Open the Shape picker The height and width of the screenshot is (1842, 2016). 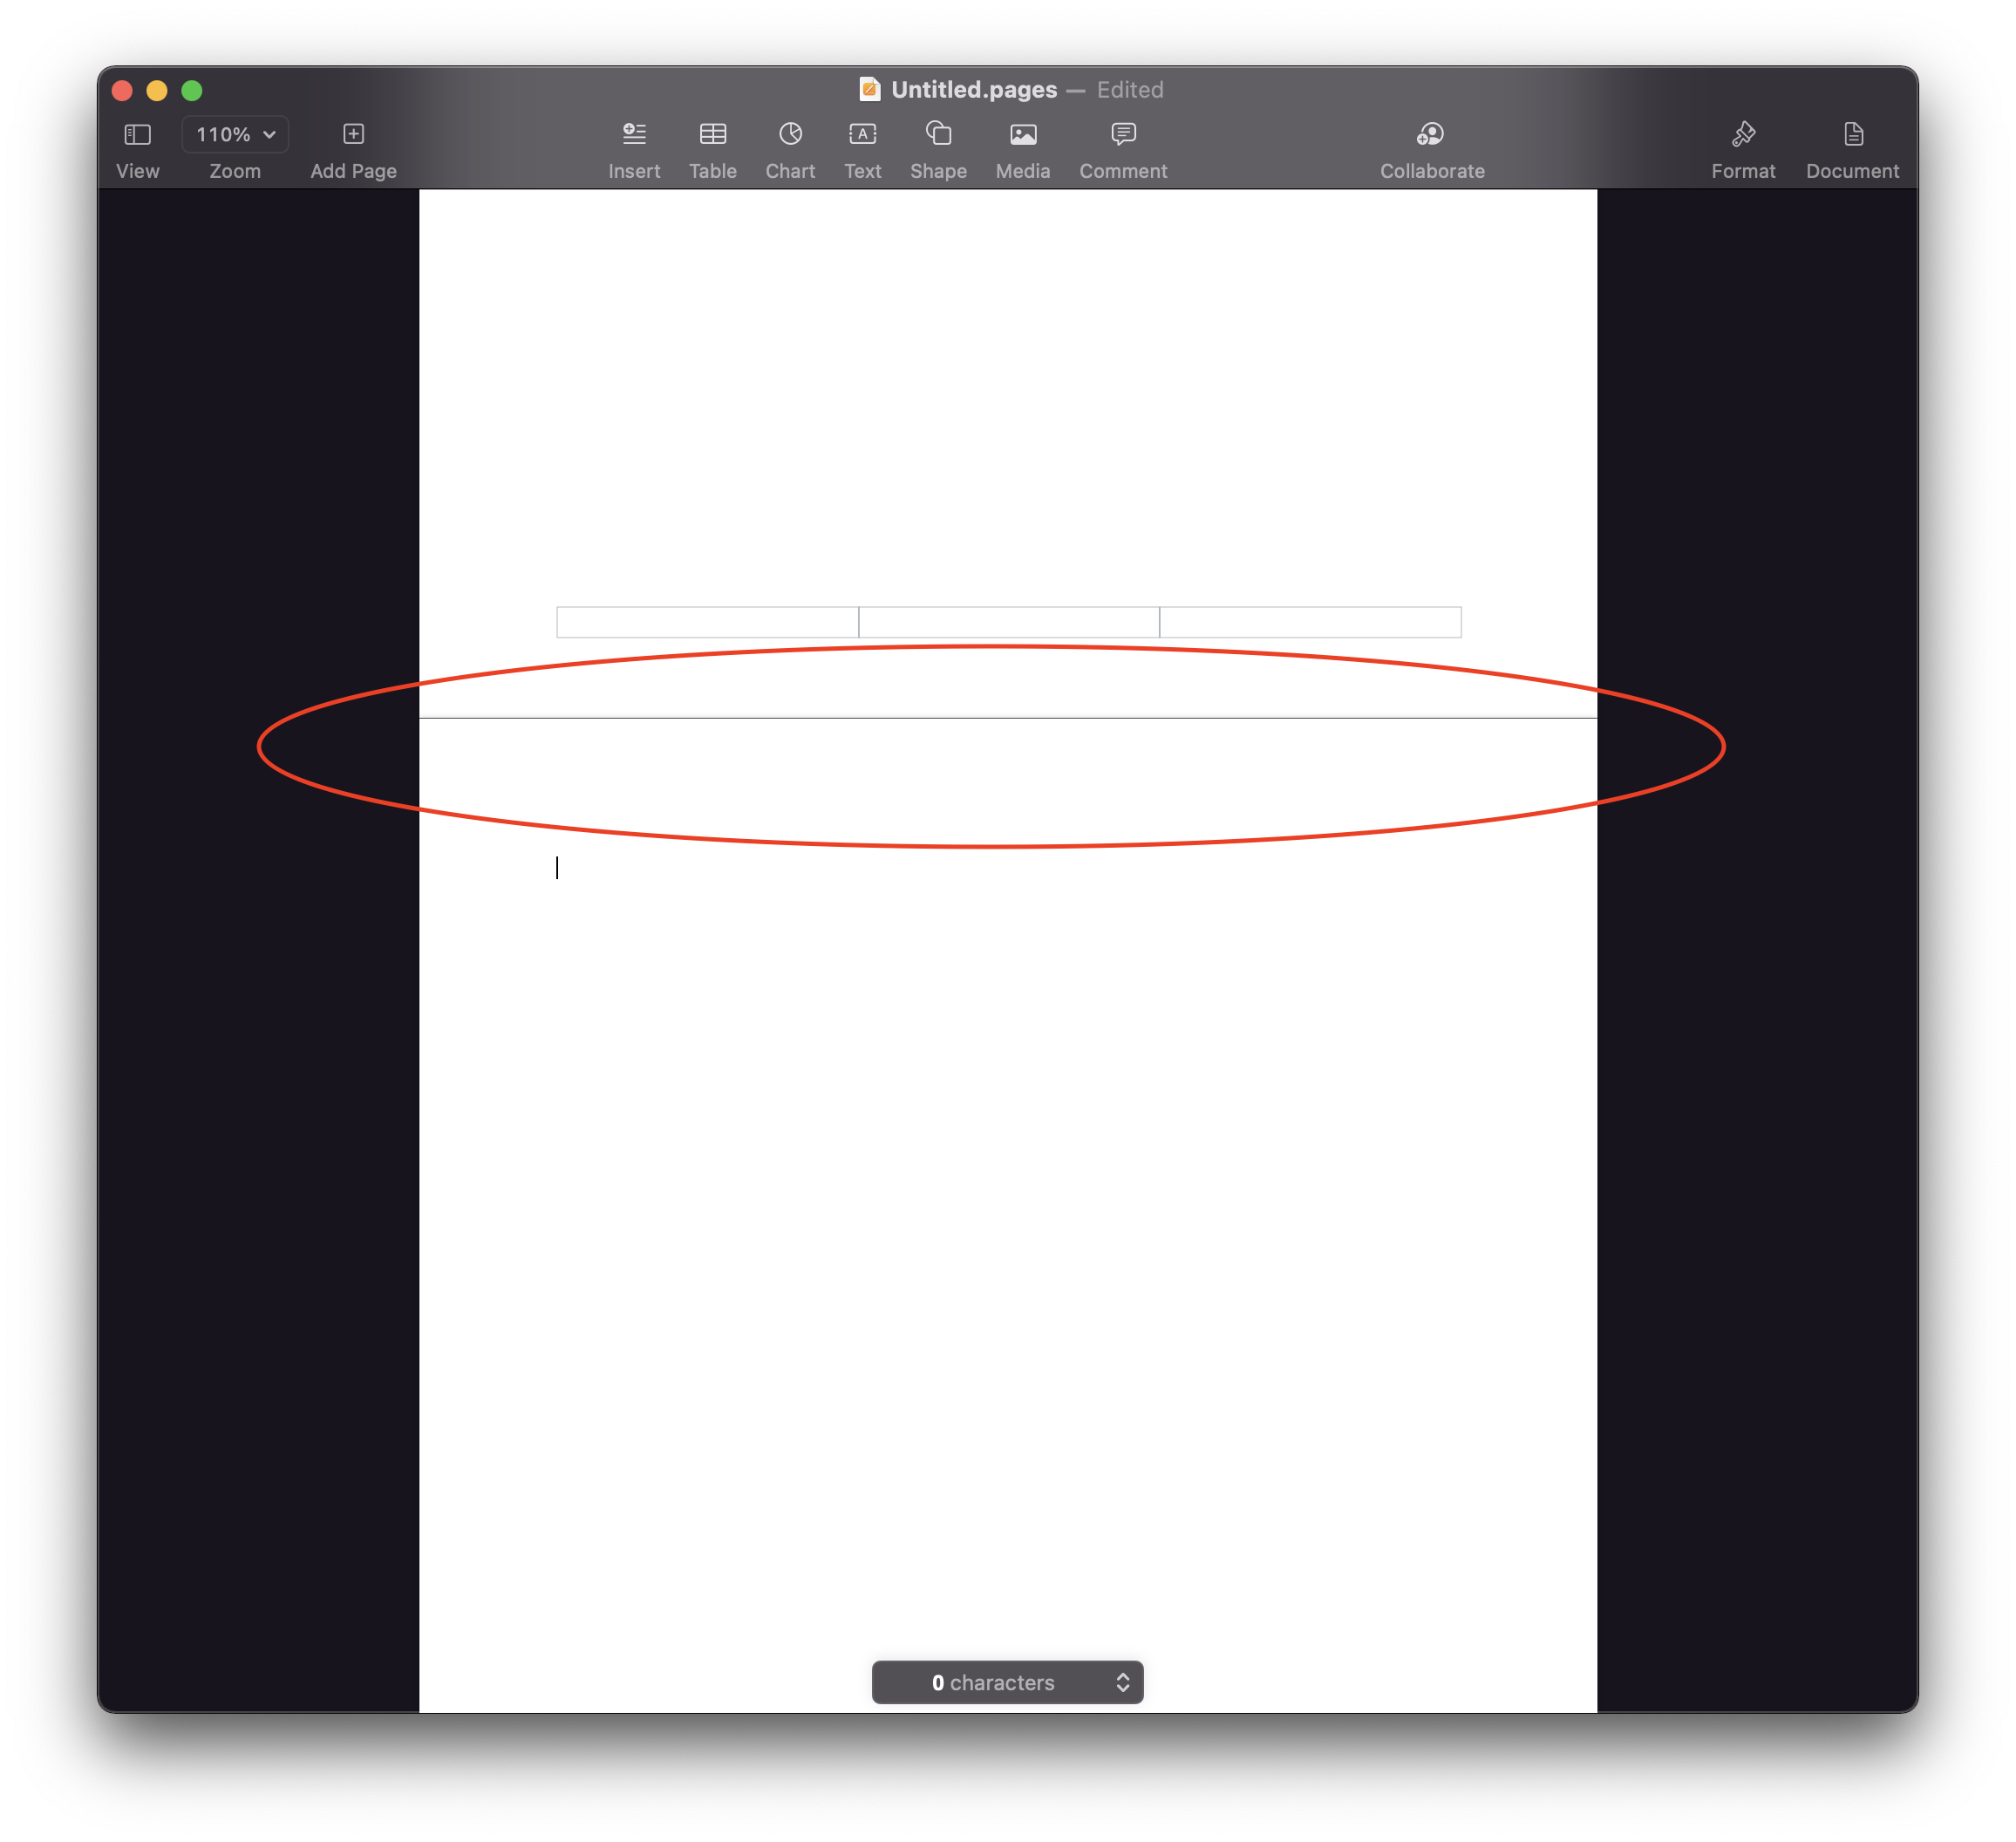click(938, 134)
